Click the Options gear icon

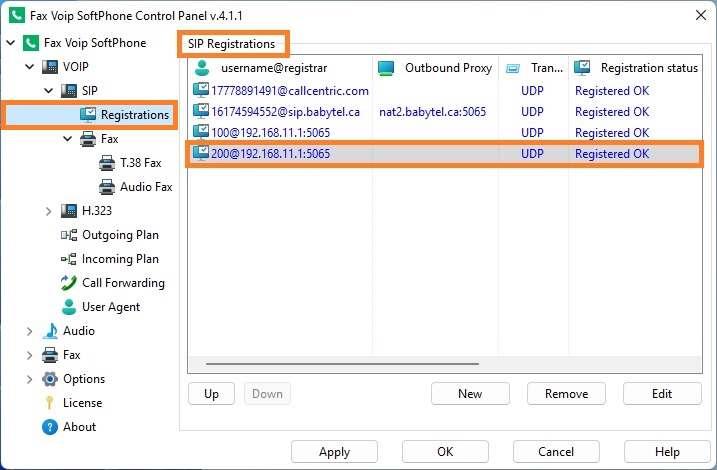click(50, 379)
